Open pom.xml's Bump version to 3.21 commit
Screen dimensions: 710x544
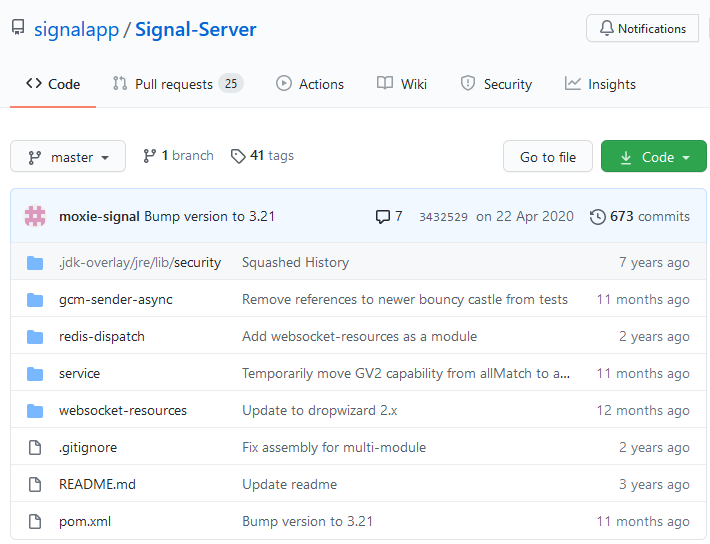coord(307,521)
